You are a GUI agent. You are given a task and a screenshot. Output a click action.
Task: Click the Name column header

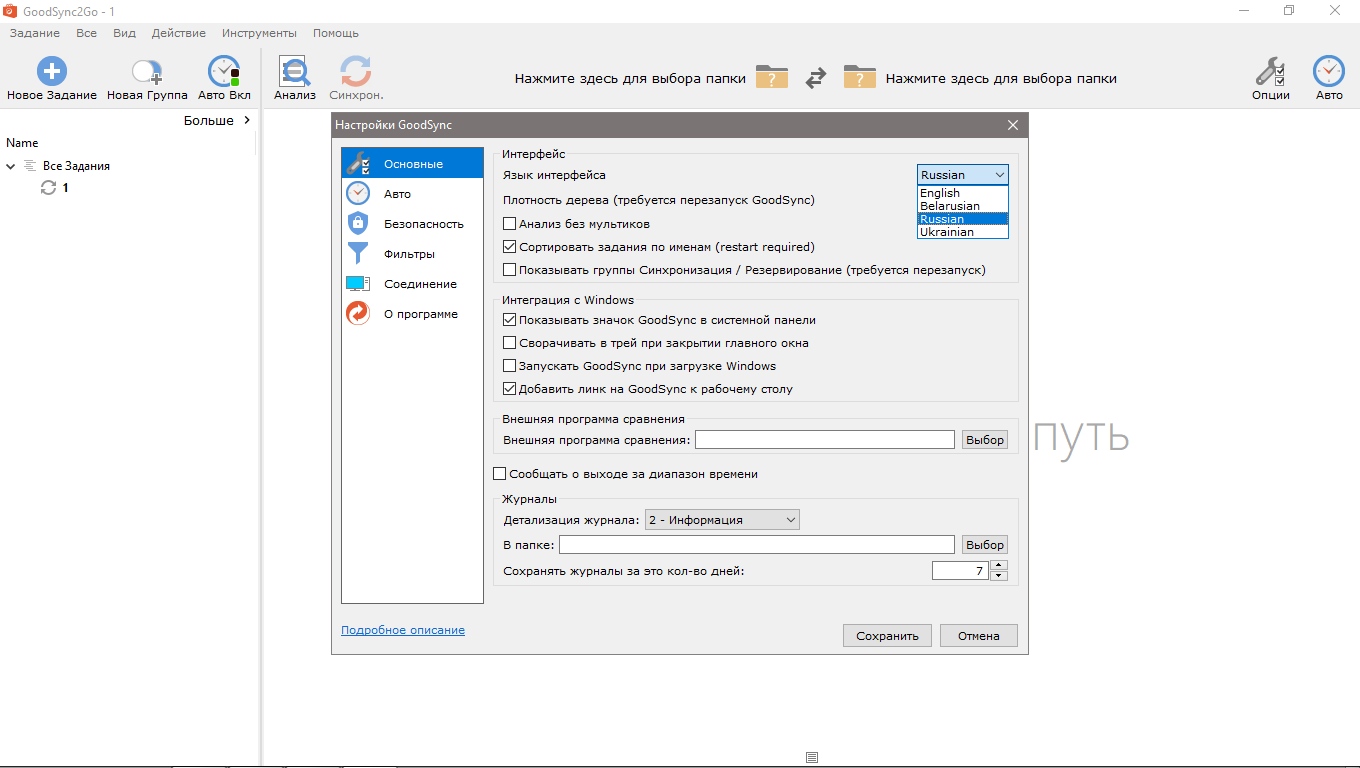(x=22, y=143)
